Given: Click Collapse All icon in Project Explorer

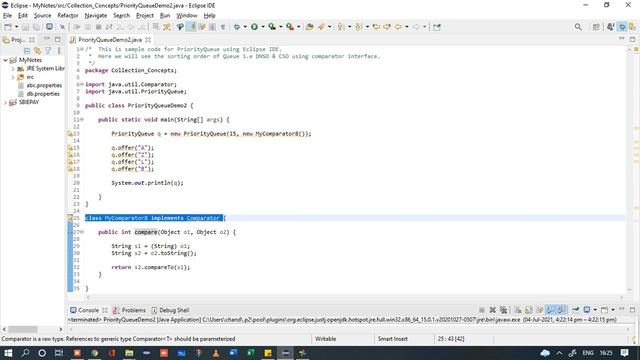Looking at the screenshot, I should pos(27,51).
